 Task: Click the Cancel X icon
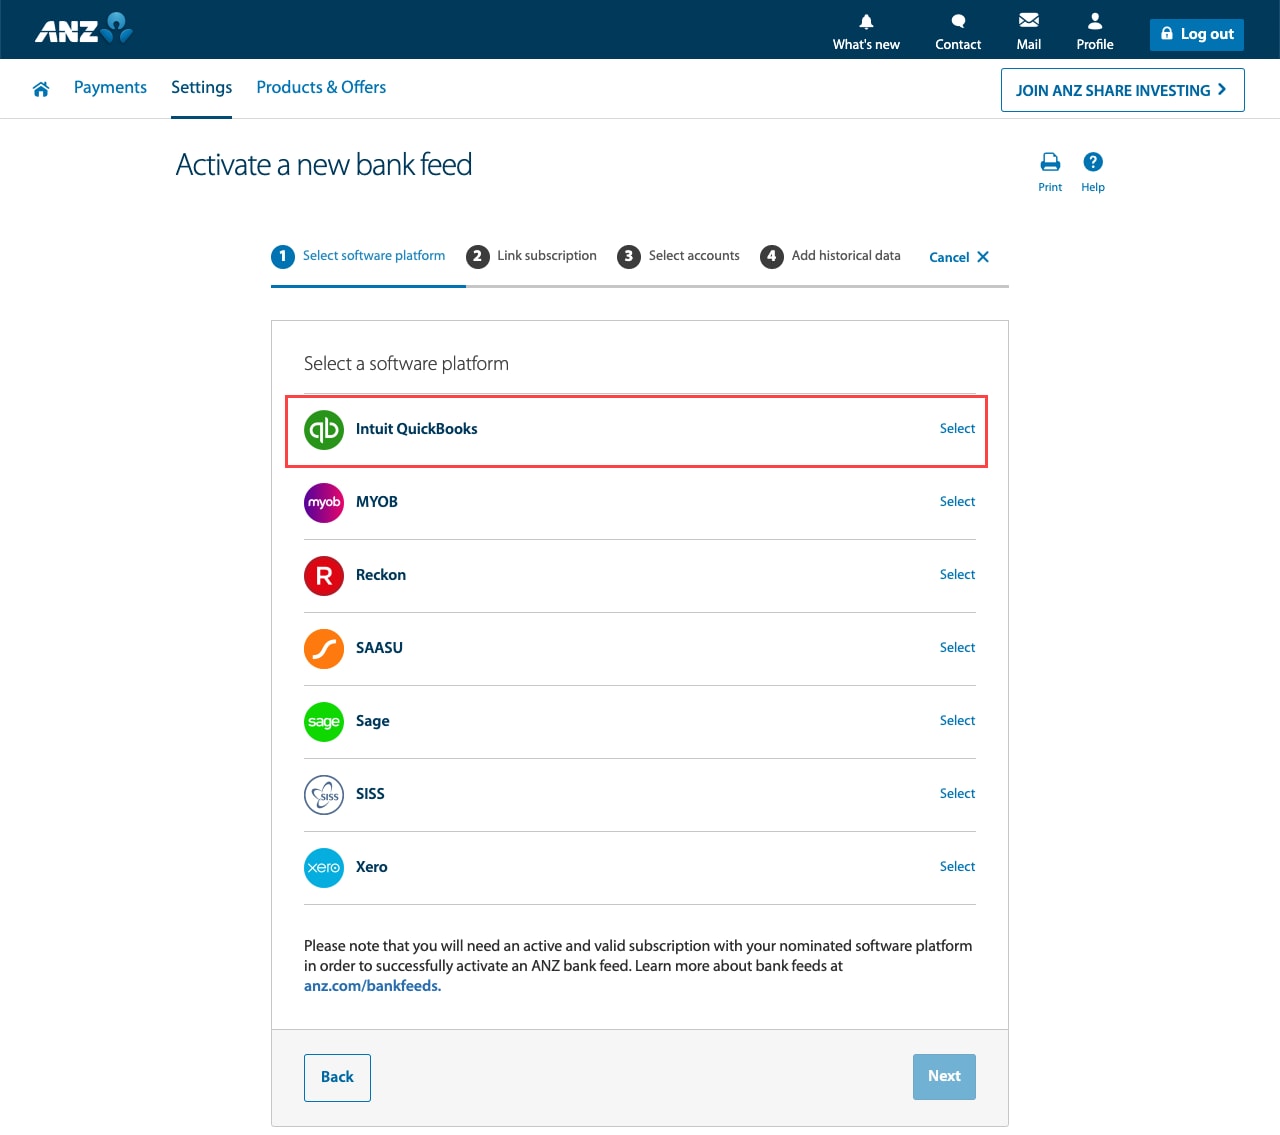[x=983, y=257]
